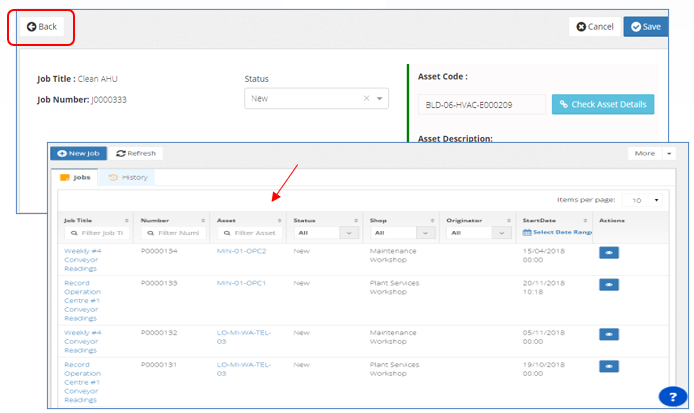Sort by Job Title column
The image size is (694, 413).
click(127, 220)
